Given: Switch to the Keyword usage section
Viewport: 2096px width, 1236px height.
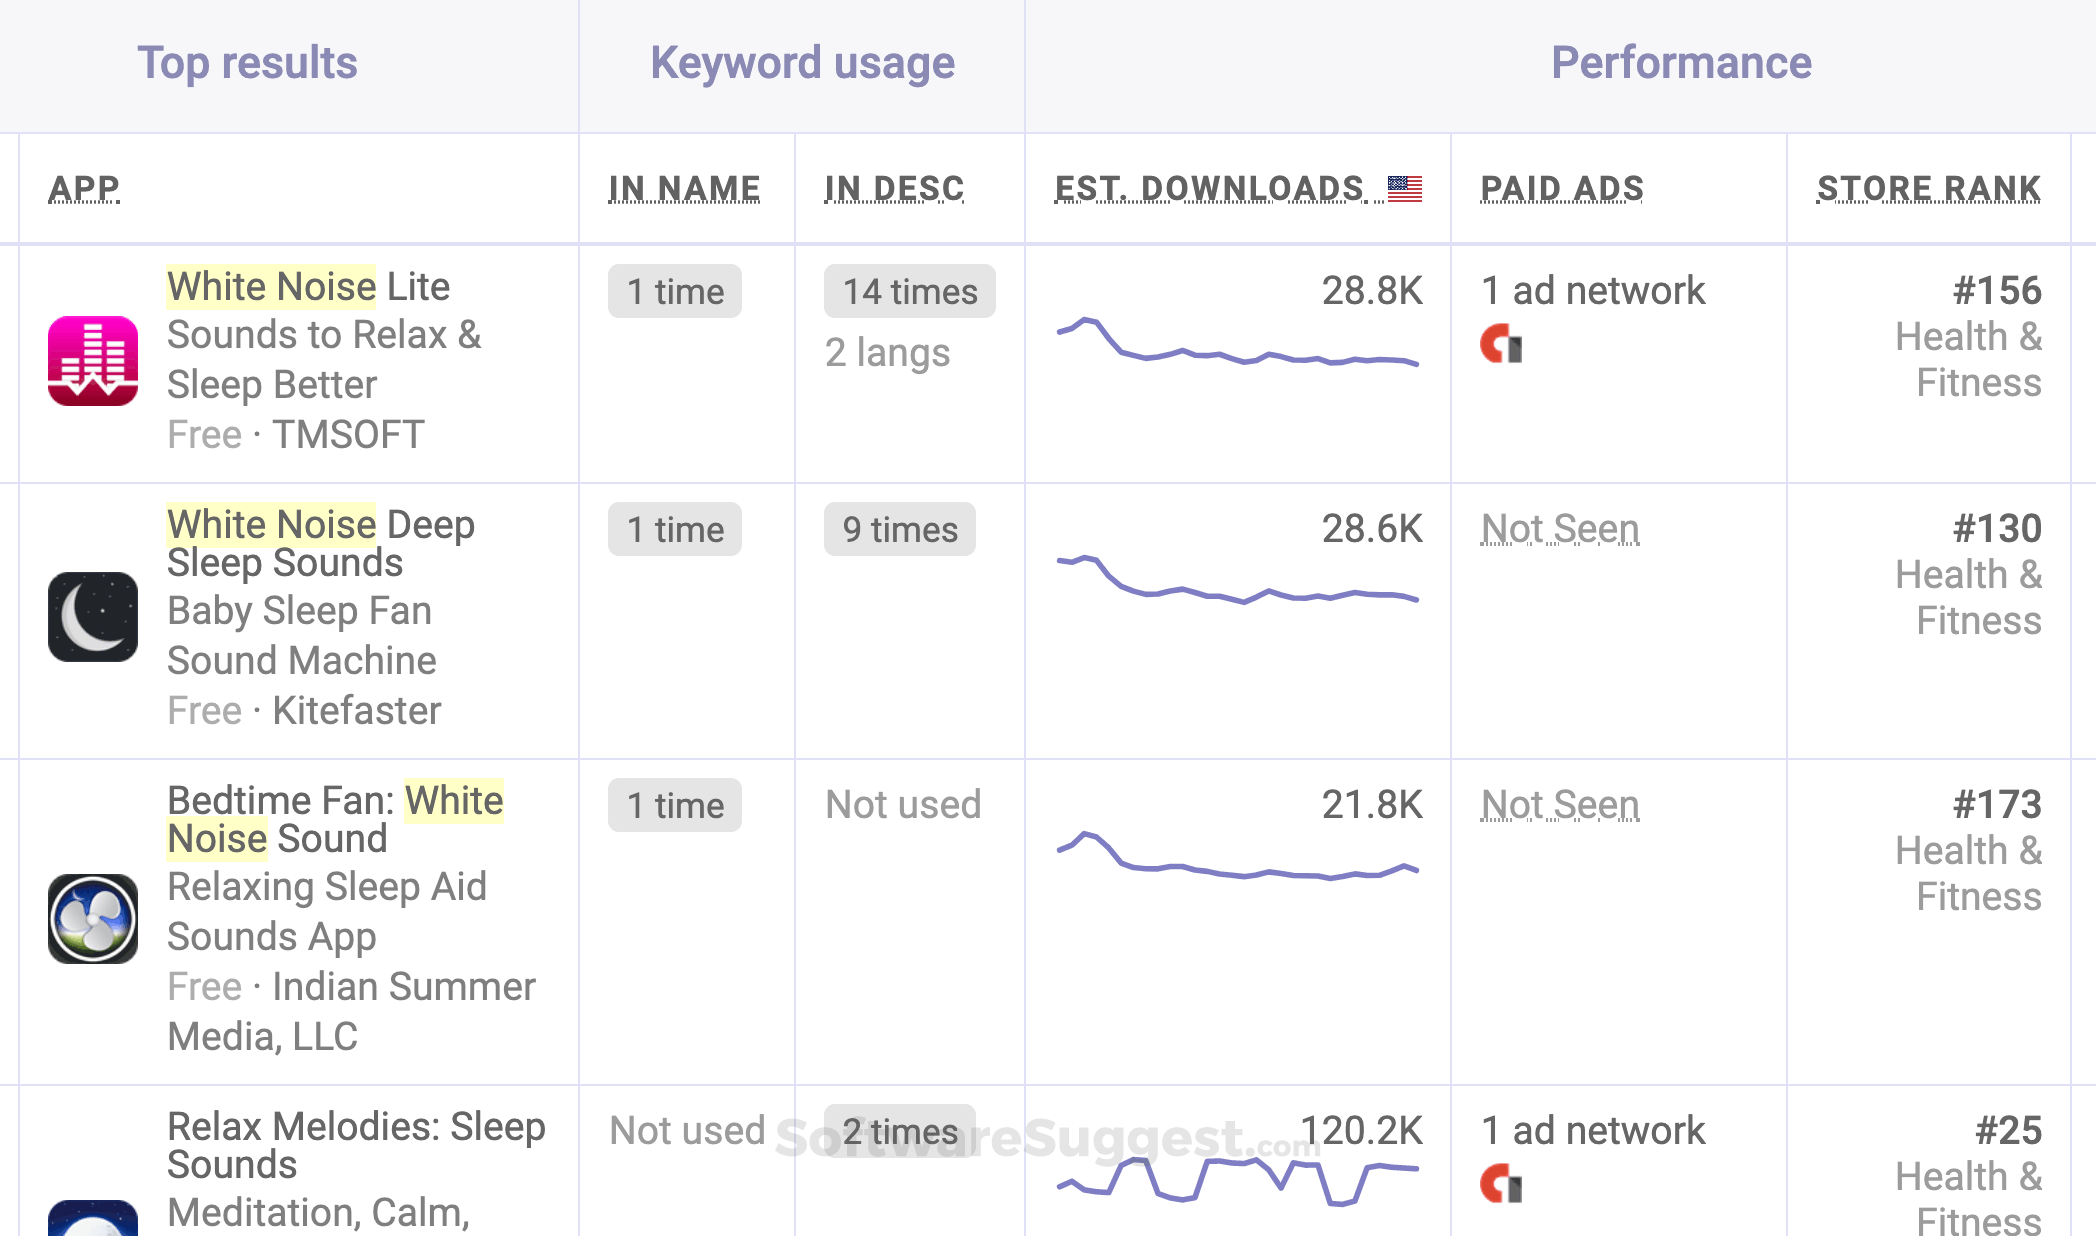Looking at the screenshot, I should click(801, 62).
